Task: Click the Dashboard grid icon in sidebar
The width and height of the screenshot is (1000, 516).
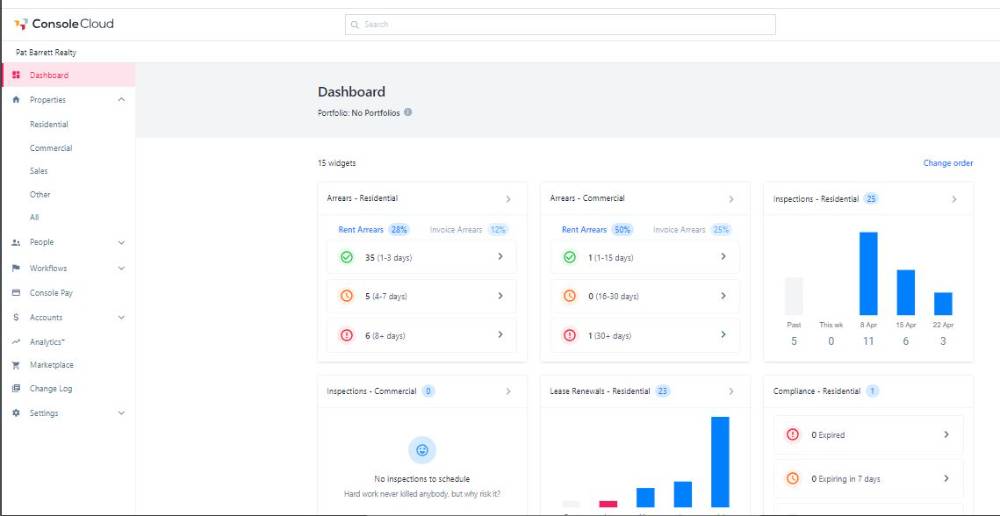Action: (16, 75)
